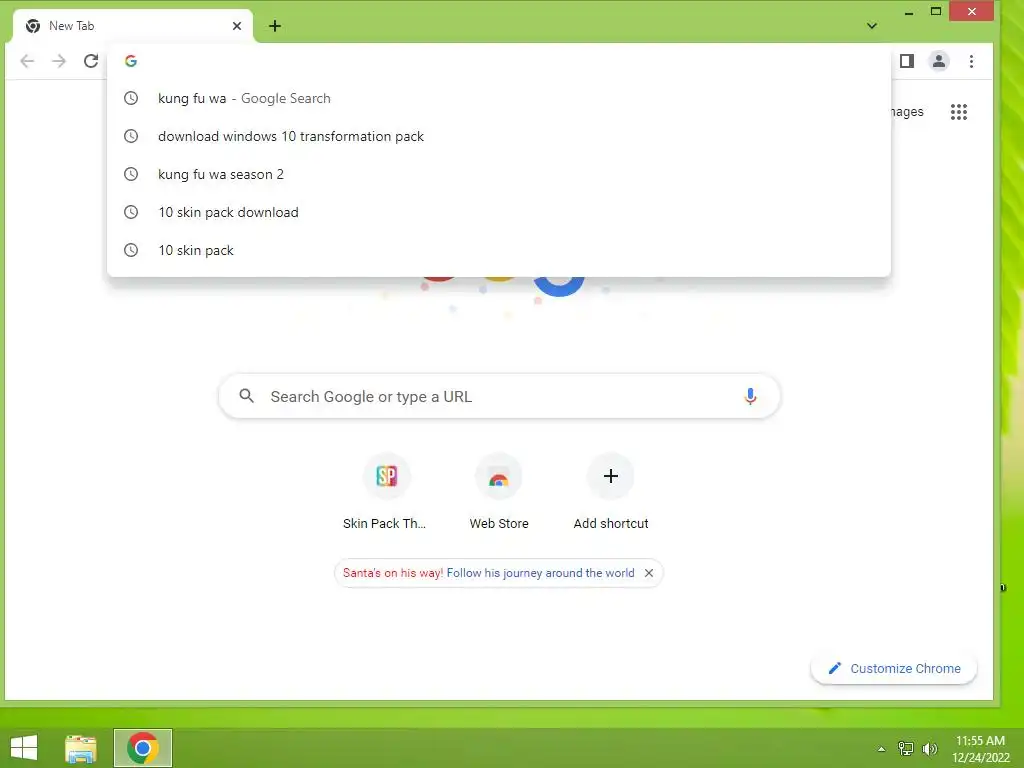Maximize the Chrome window
This screenshot has width=1024, height=768.
coord(935,12)
